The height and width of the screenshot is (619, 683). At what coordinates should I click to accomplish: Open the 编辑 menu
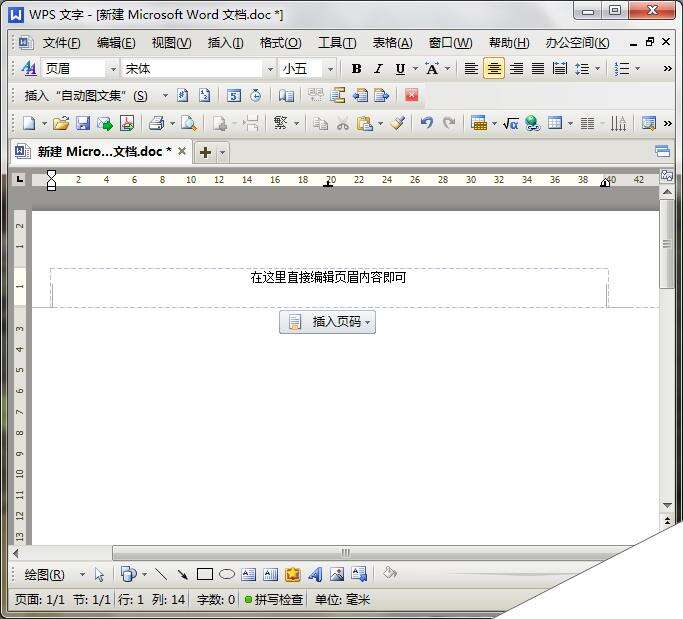(116, 43)
